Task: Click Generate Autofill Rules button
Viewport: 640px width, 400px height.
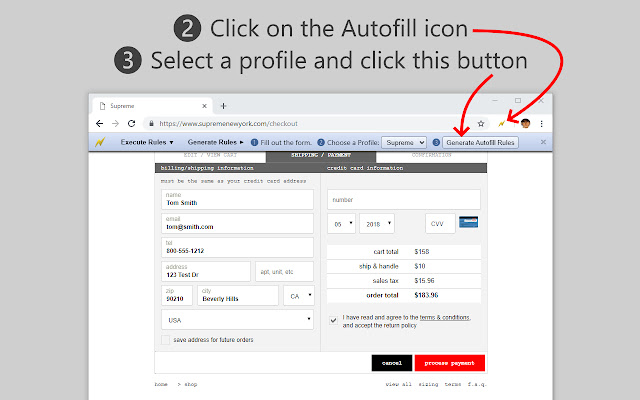Action: pos(480,142)
